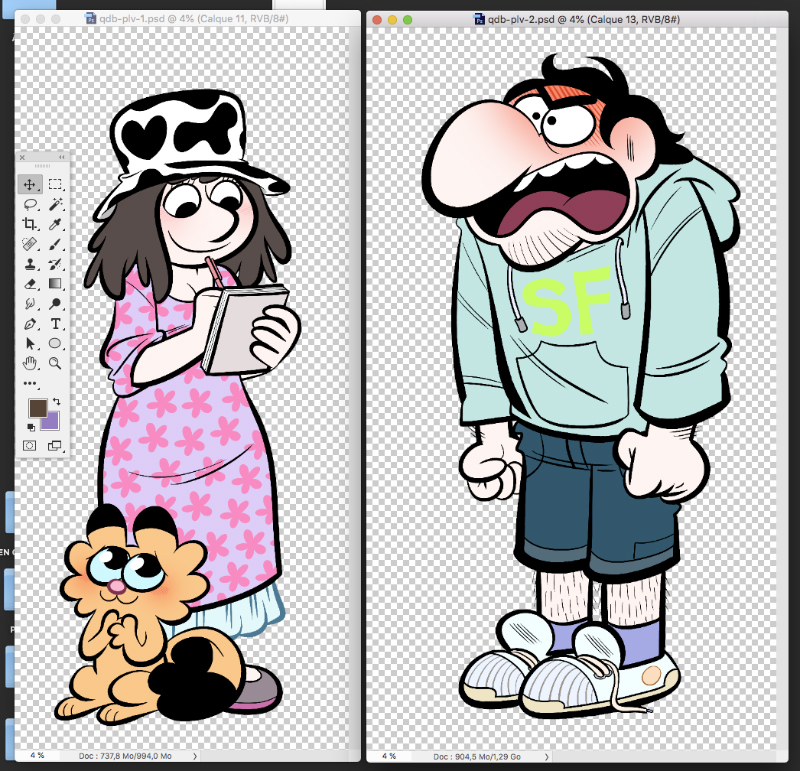Choose the Horizontal Type tool
Image resolution: width=800 pixels, height=771 pixels.
click(56, 324)
